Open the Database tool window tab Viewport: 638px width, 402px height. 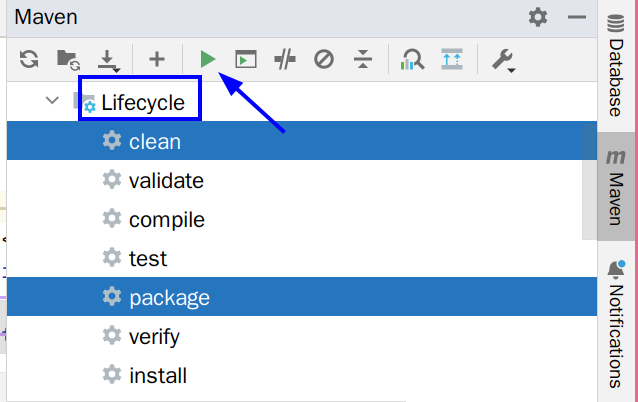(x=616, y=66)
